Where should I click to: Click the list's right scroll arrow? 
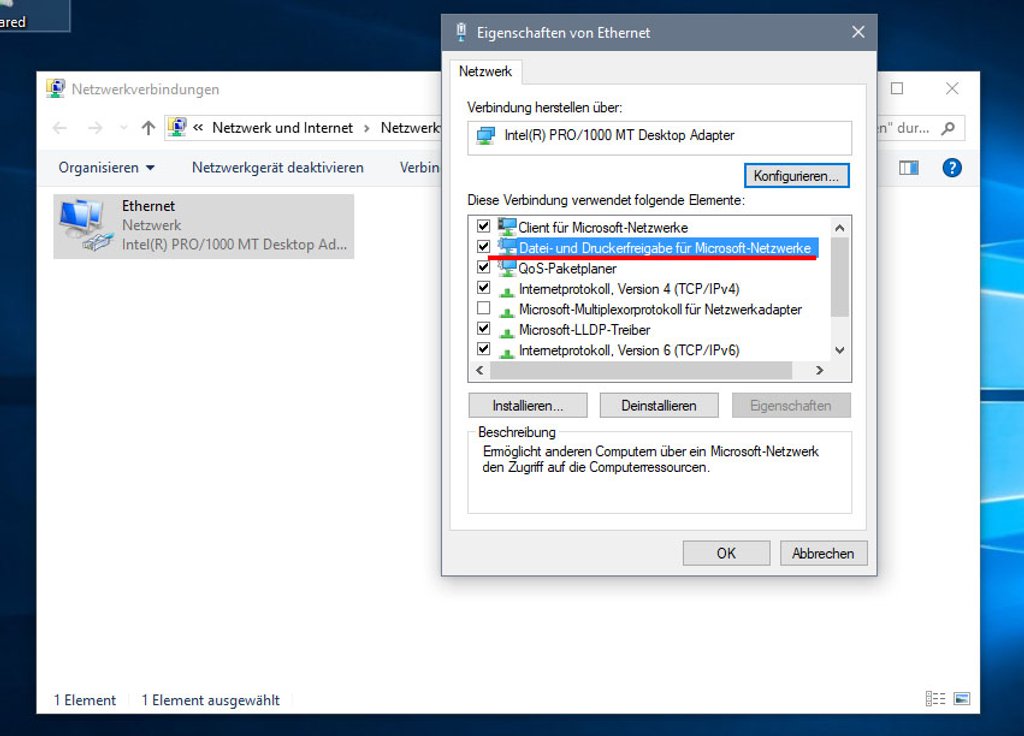click(820, 370)
